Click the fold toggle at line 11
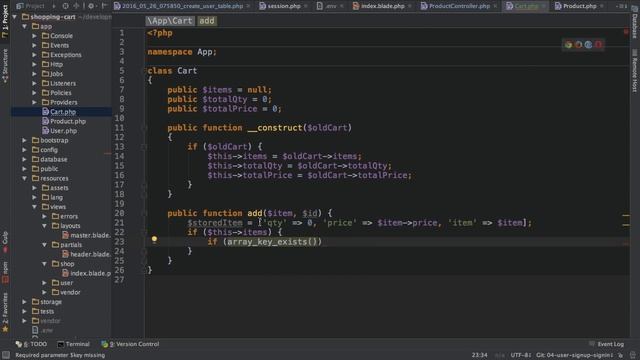Screen dimensions: 640x360 [x=144, y=128]
